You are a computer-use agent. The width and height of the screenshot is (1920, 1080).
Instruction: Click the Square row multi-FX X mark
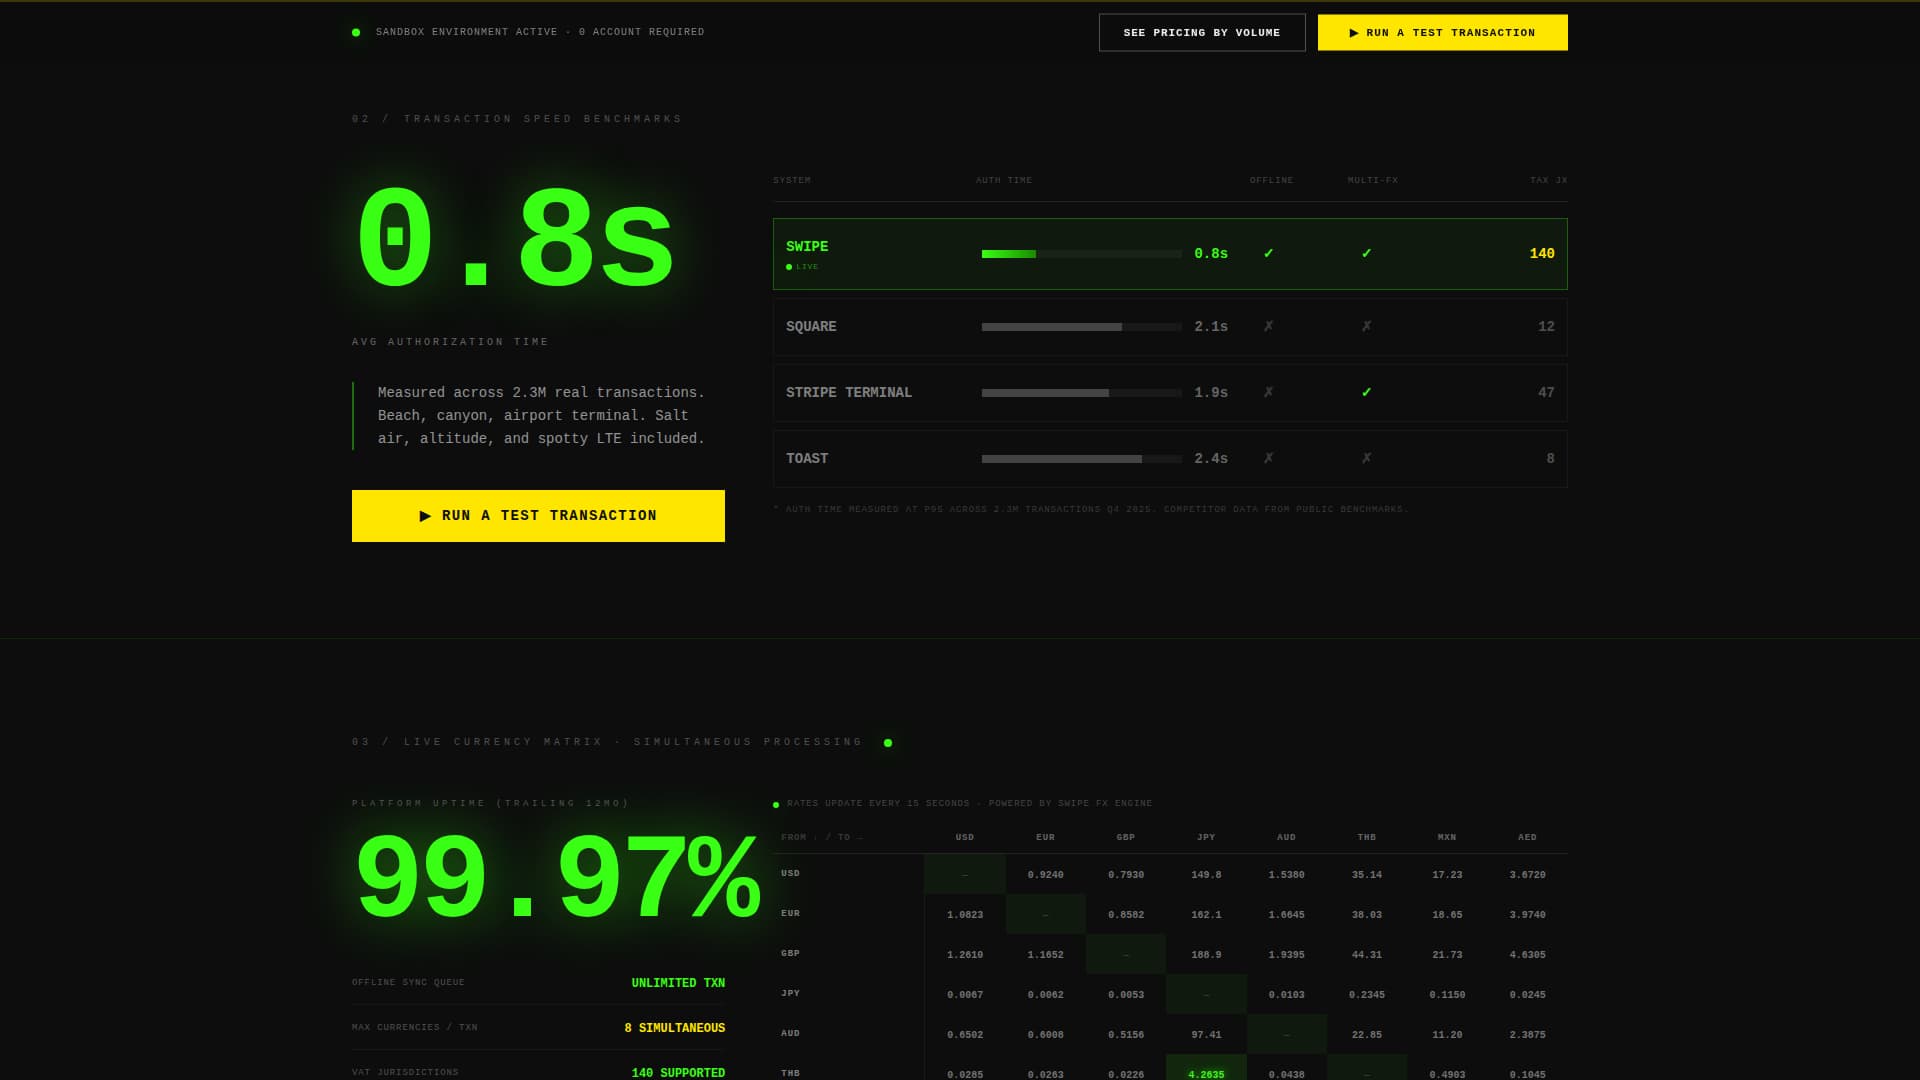pyautogui.click(x=1366, y=327)
